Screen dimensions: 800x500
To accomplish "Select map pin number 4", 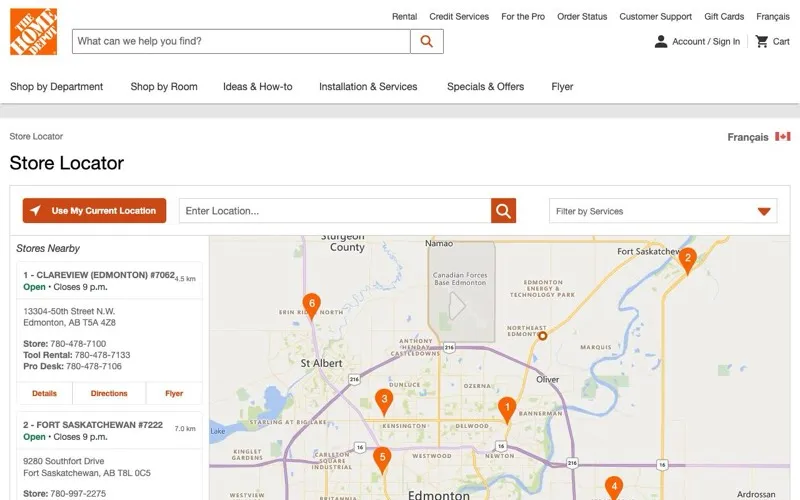I will point(614,487).
